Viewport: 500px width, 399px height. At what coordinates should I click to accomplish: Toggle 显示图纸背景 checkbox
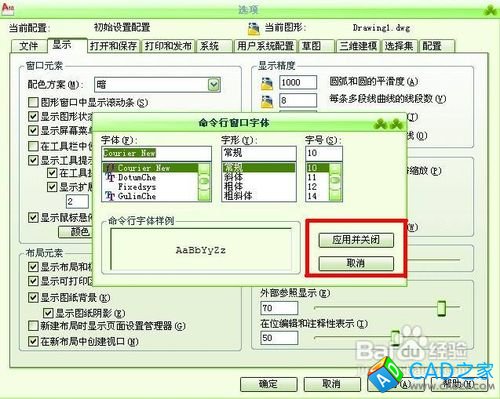point(33,297)
